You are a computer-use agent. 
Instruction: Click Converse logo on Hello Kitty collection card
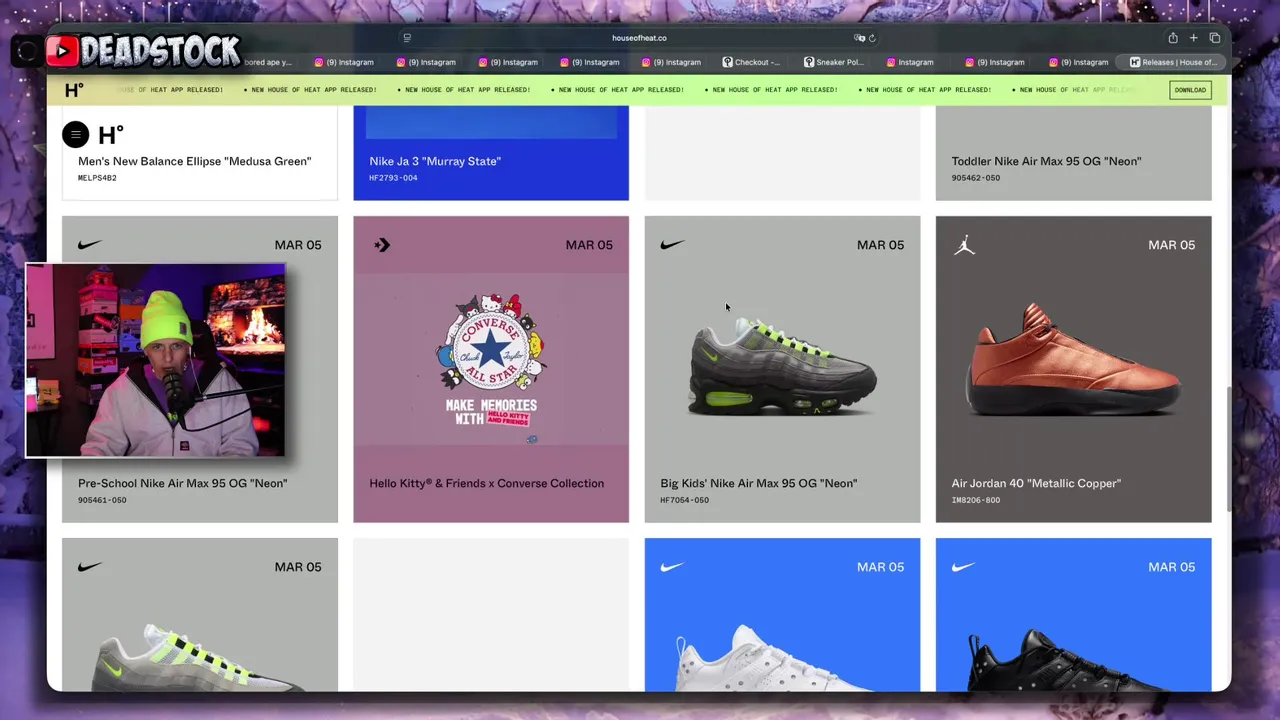(381, 245)
